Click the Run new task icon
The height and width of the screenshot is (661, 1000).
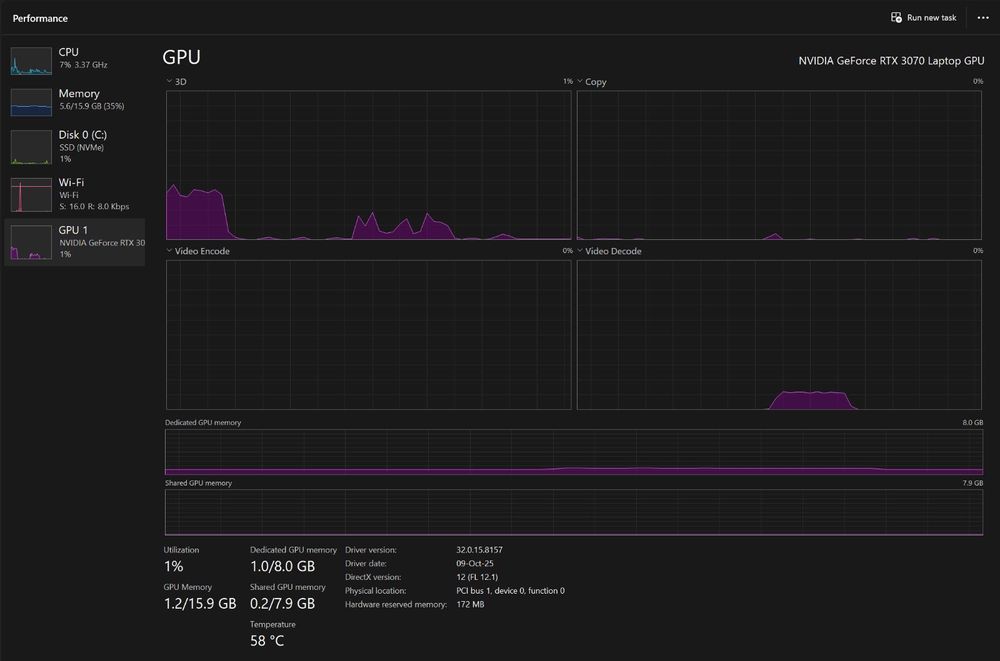click(x=896, y=17)
